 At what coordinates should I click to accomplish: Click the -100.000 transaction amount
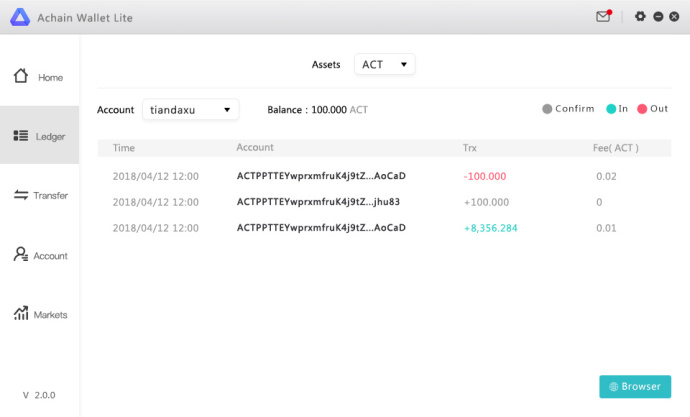[x=484, y=176]
